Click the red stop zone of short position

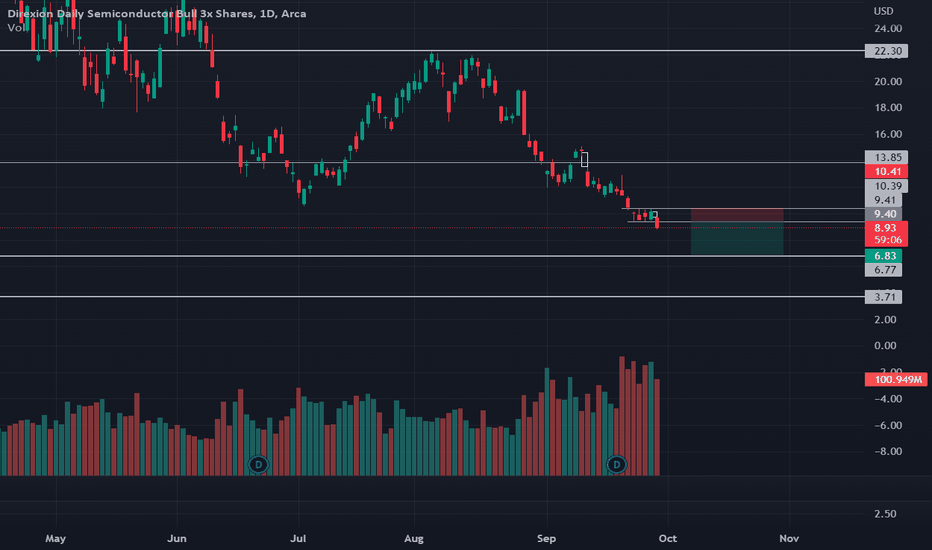737,215
